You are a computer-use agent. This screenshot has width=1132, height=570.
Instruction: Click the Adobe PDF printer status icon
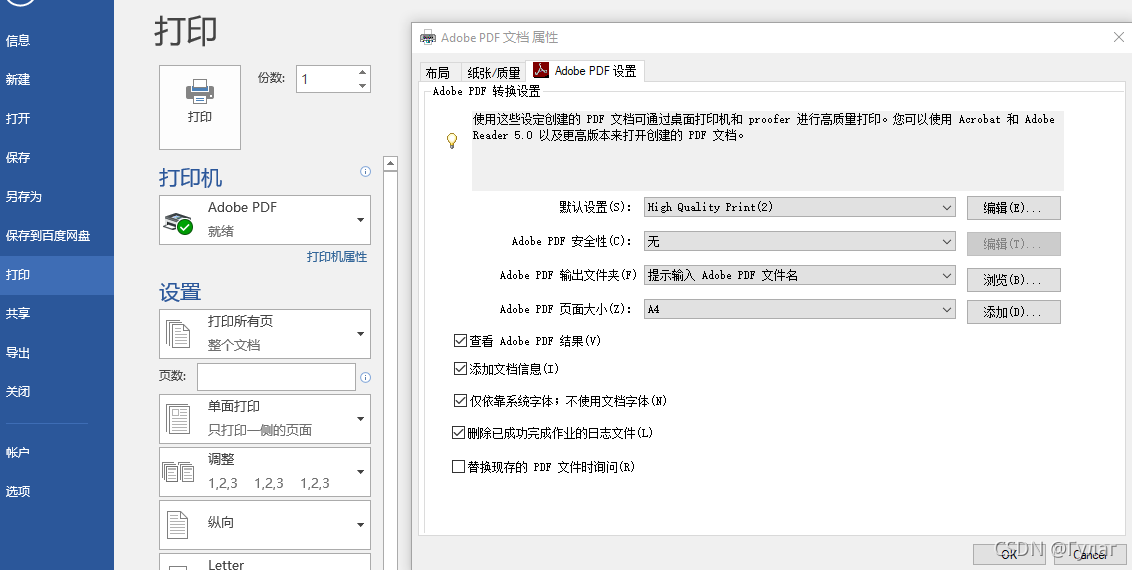click(178, 222)
